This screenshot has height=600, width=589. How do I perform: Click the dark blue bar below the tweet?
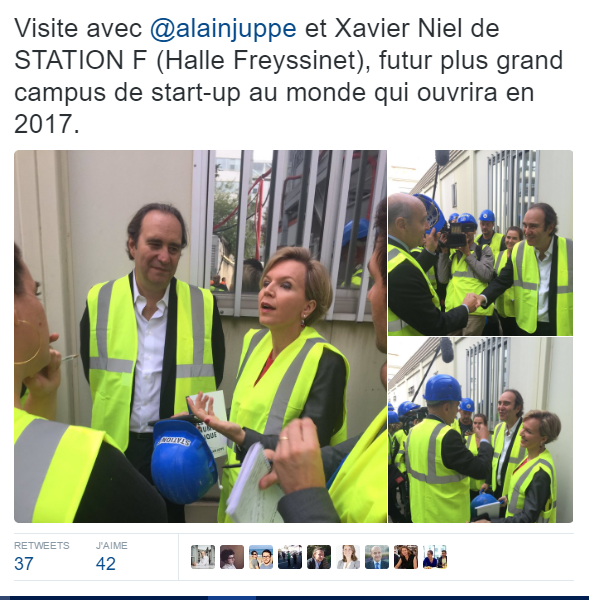(x=294, y=598)
